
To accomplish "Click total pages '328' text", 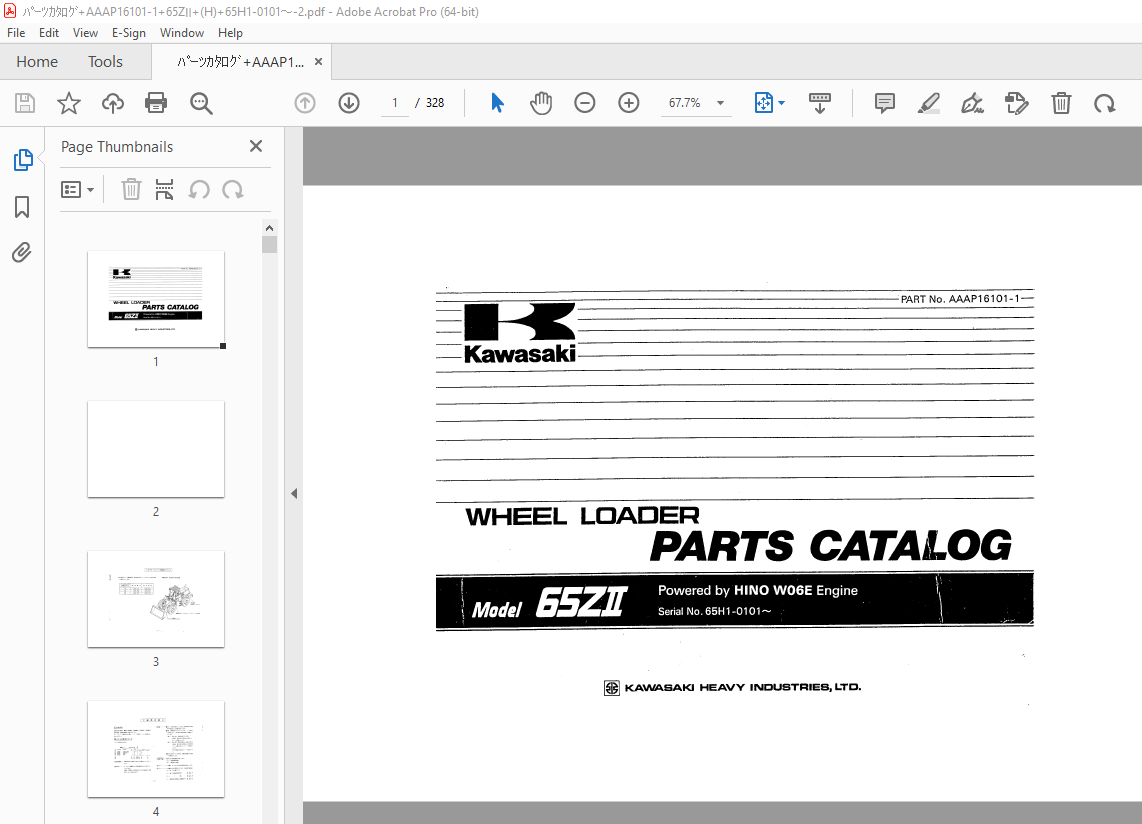I will 435,103.
